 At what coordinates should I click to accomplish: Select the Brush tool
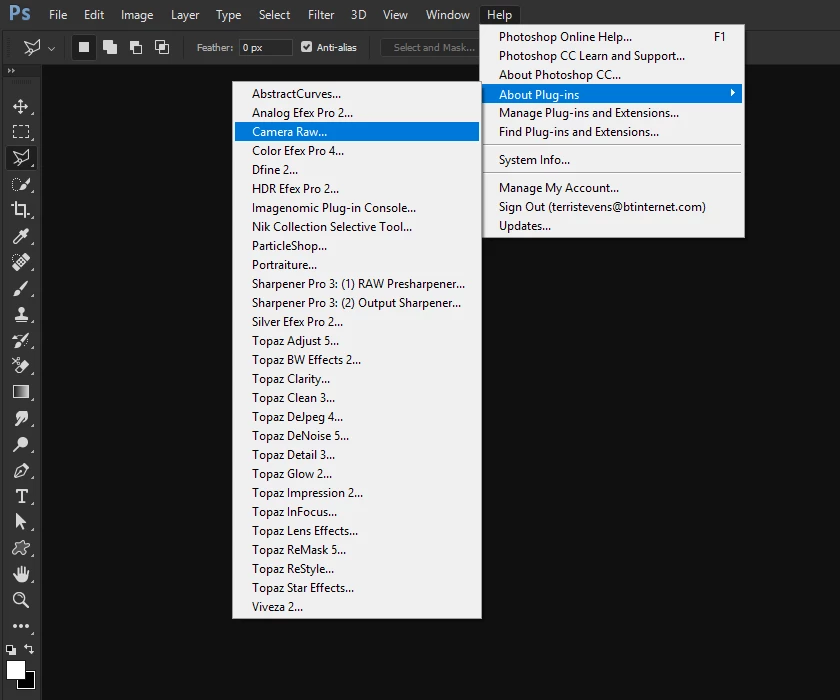coord(21,288)
